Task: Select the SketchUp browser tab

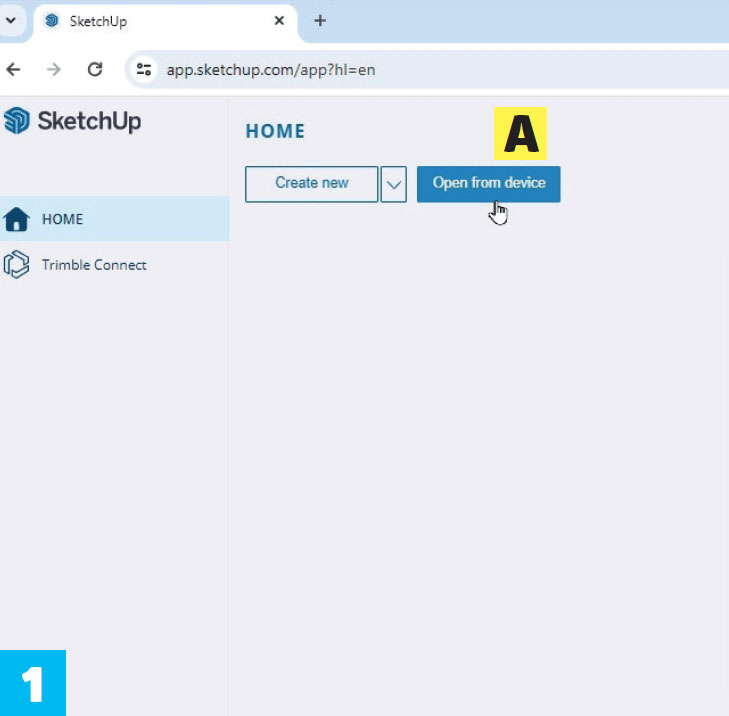Action: coord(165,22)
